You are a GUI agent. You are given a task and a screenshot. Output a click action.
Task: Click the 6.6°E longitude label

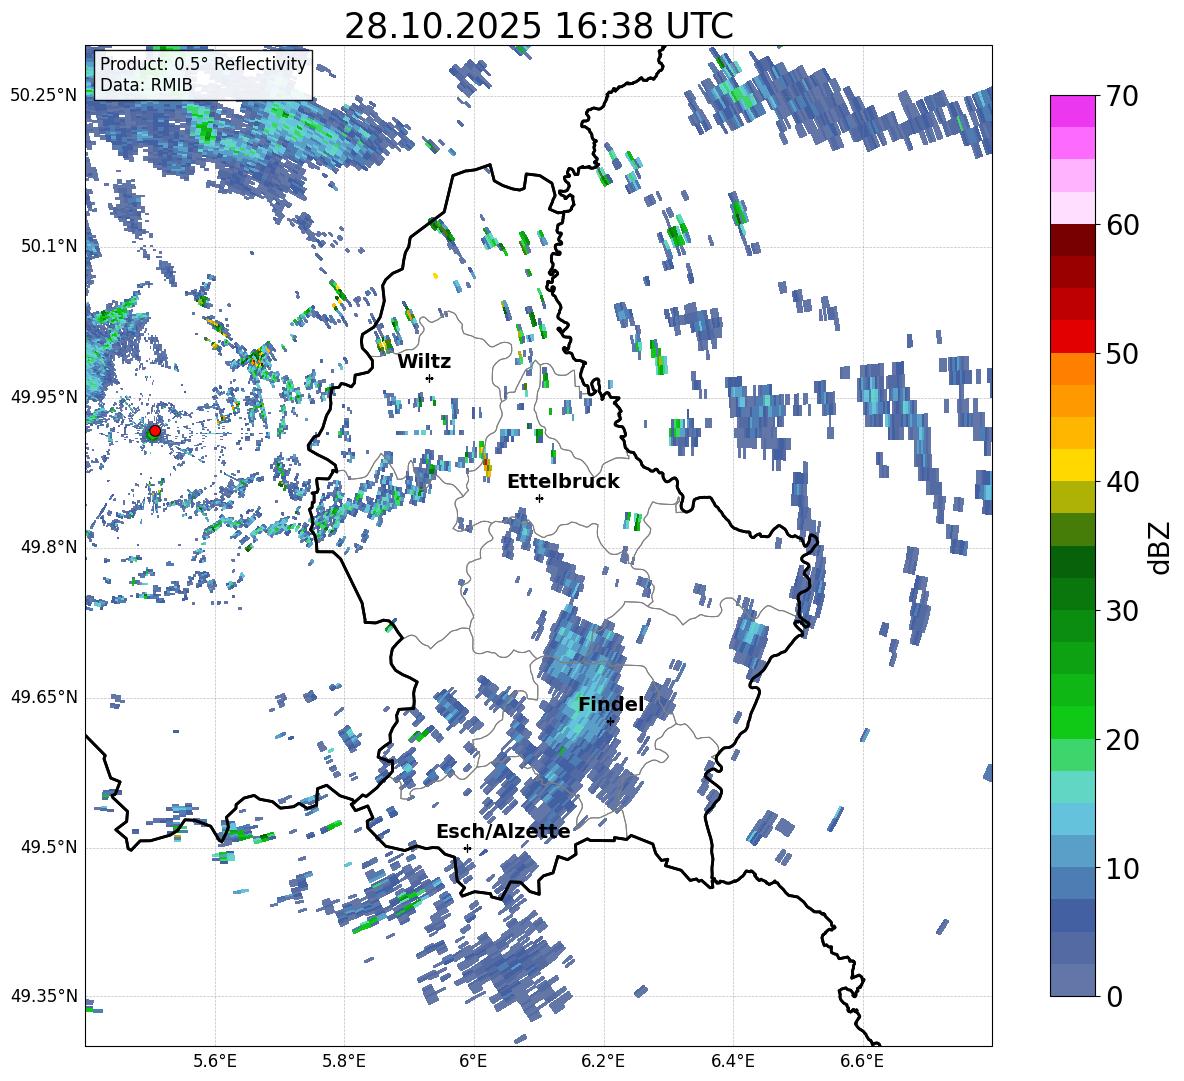pos(862,1061)
